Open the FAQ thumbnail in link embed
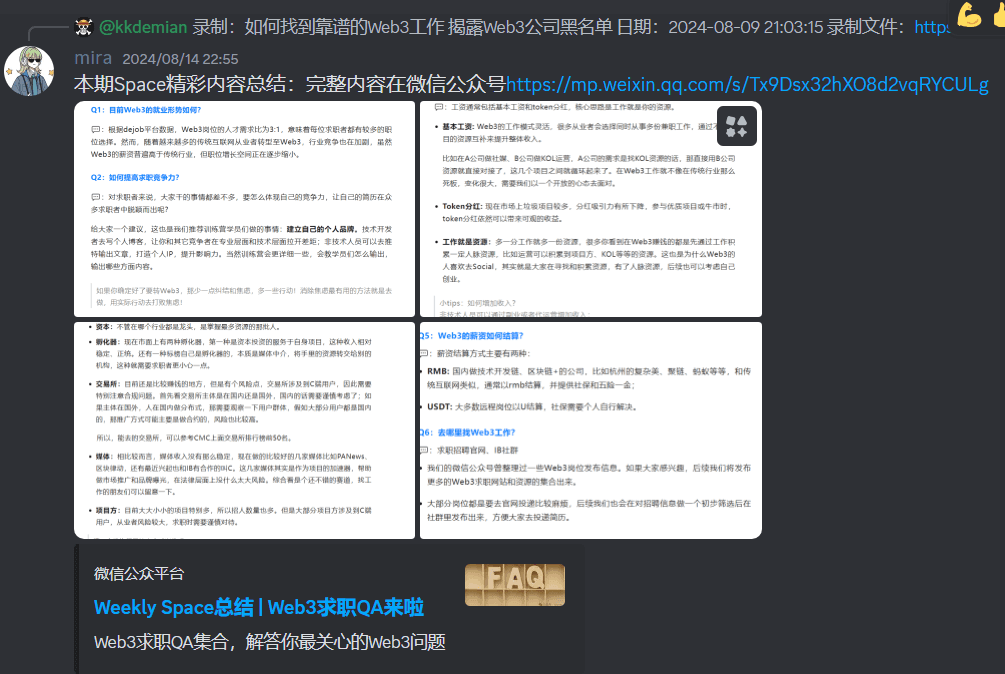 (x=514, y=585)
